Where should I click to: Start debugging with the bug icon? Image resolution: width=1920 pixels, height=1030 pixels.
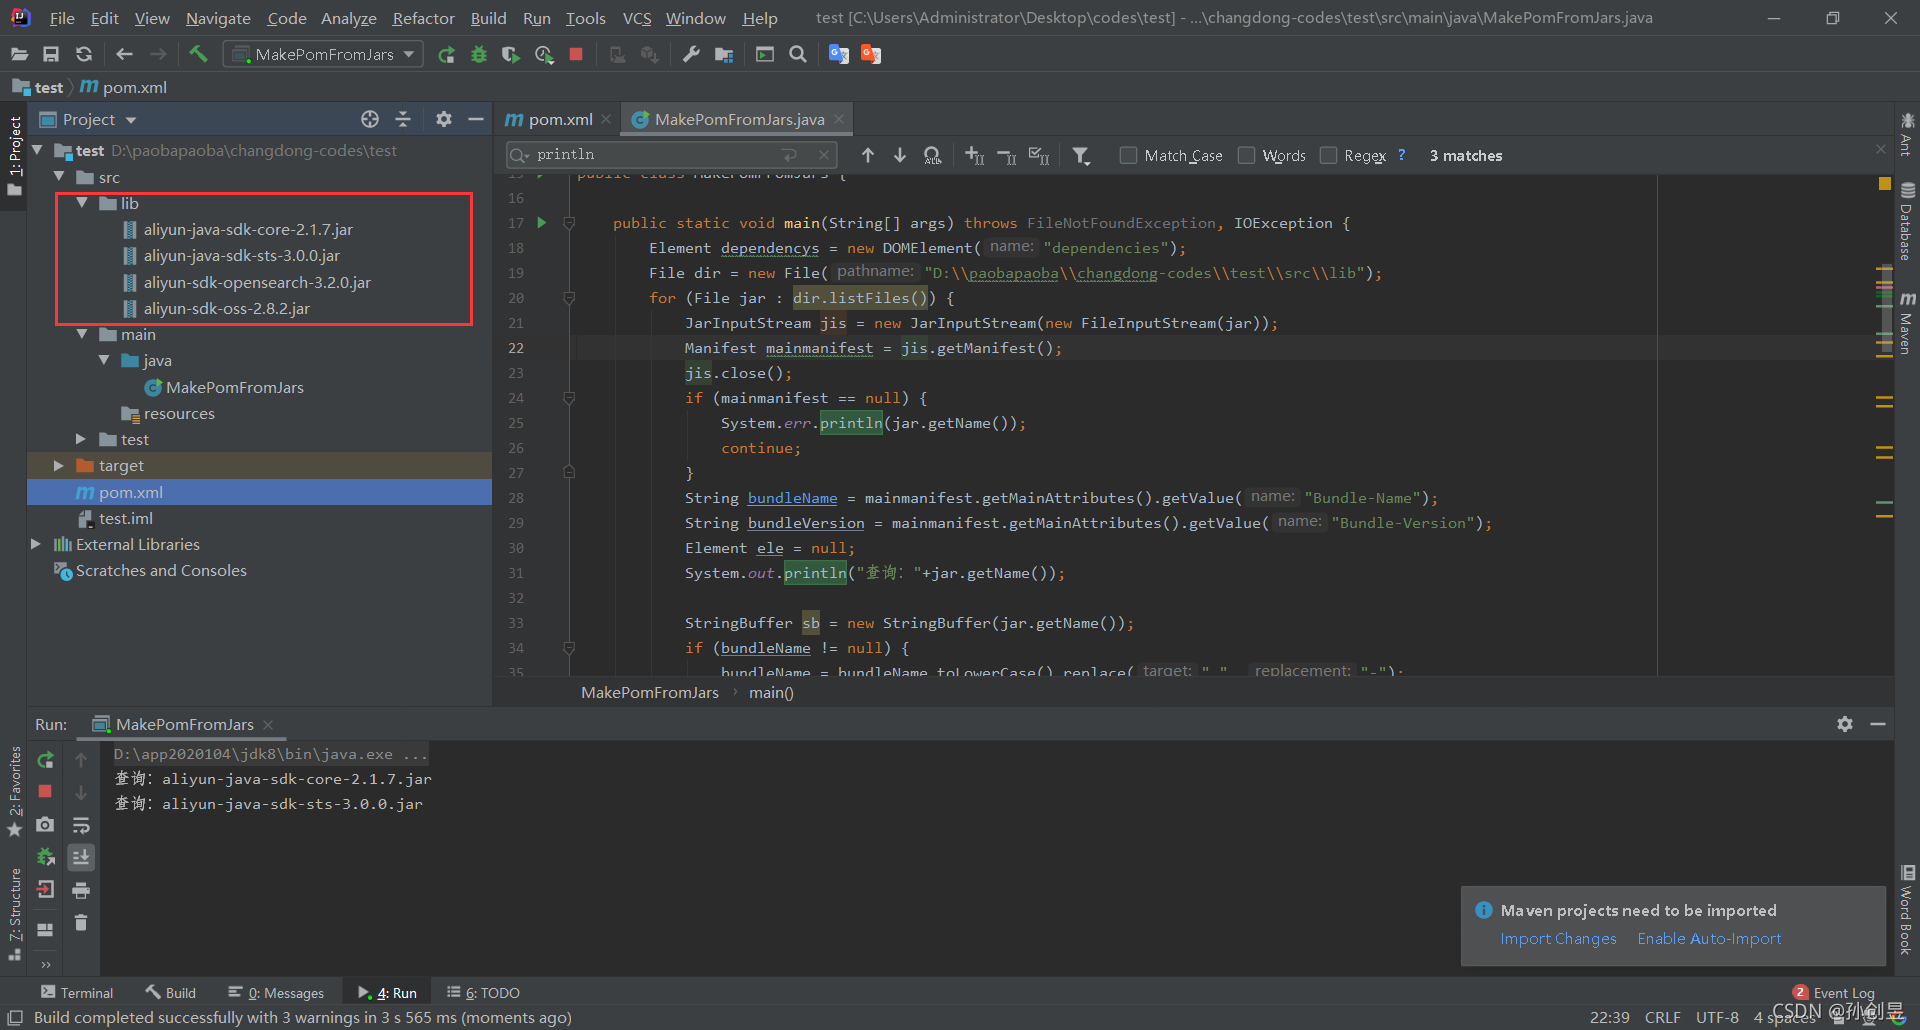pos(479,54)
